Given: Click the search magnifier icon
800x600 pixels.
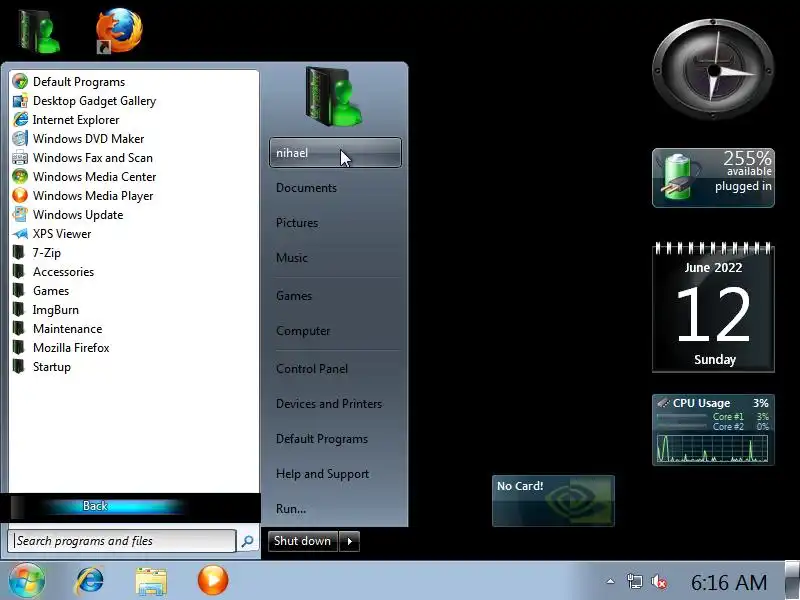Looking at the screenshot, I should tap(247, 541).
